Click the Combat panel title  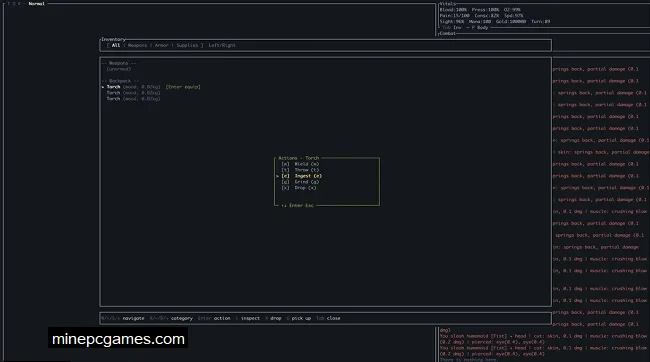(448, 34)
